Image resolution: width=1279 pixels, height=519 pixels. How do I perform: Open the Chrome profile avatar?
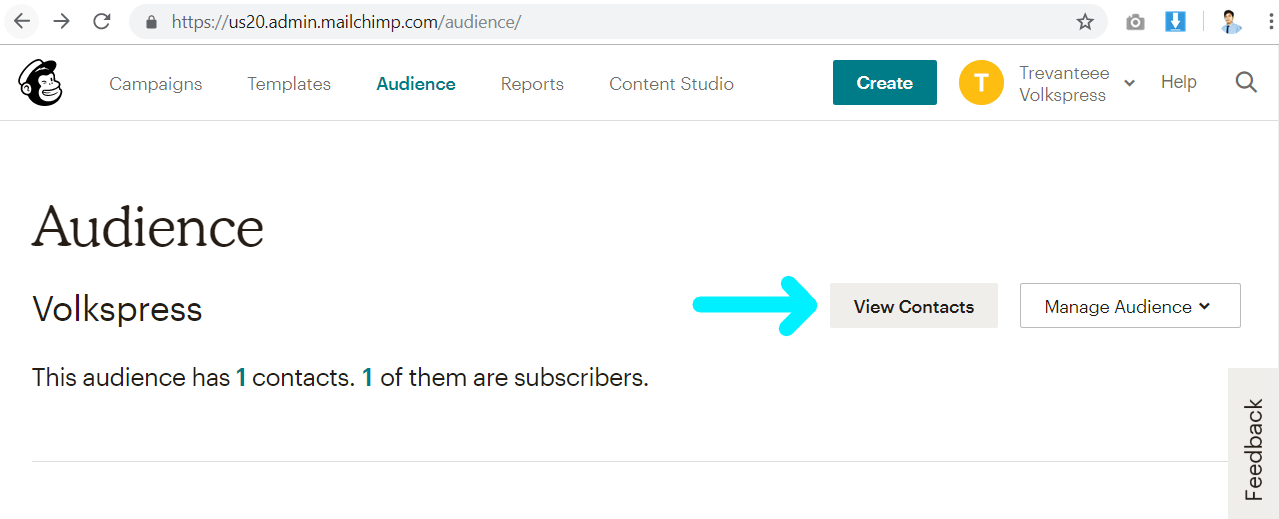point(1231,21)
